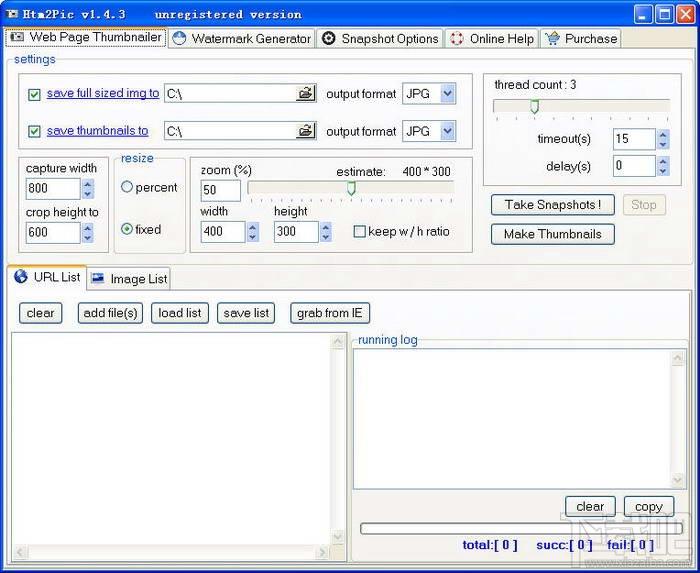Decrease capture width with down arrow
This screenshot has height=573, width=700.
[88, 194]
